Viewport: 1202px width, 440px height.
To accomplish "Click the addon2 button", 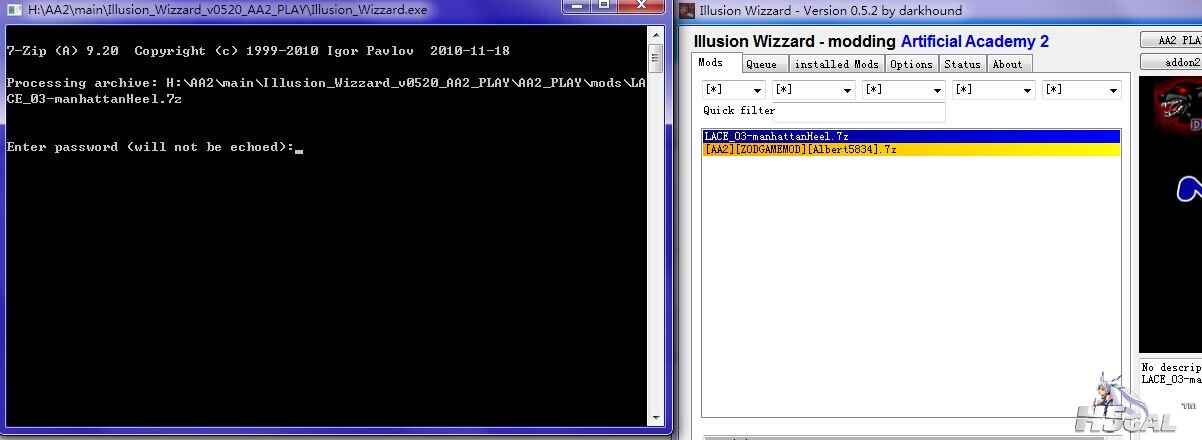I will [x=1171, y=62].
